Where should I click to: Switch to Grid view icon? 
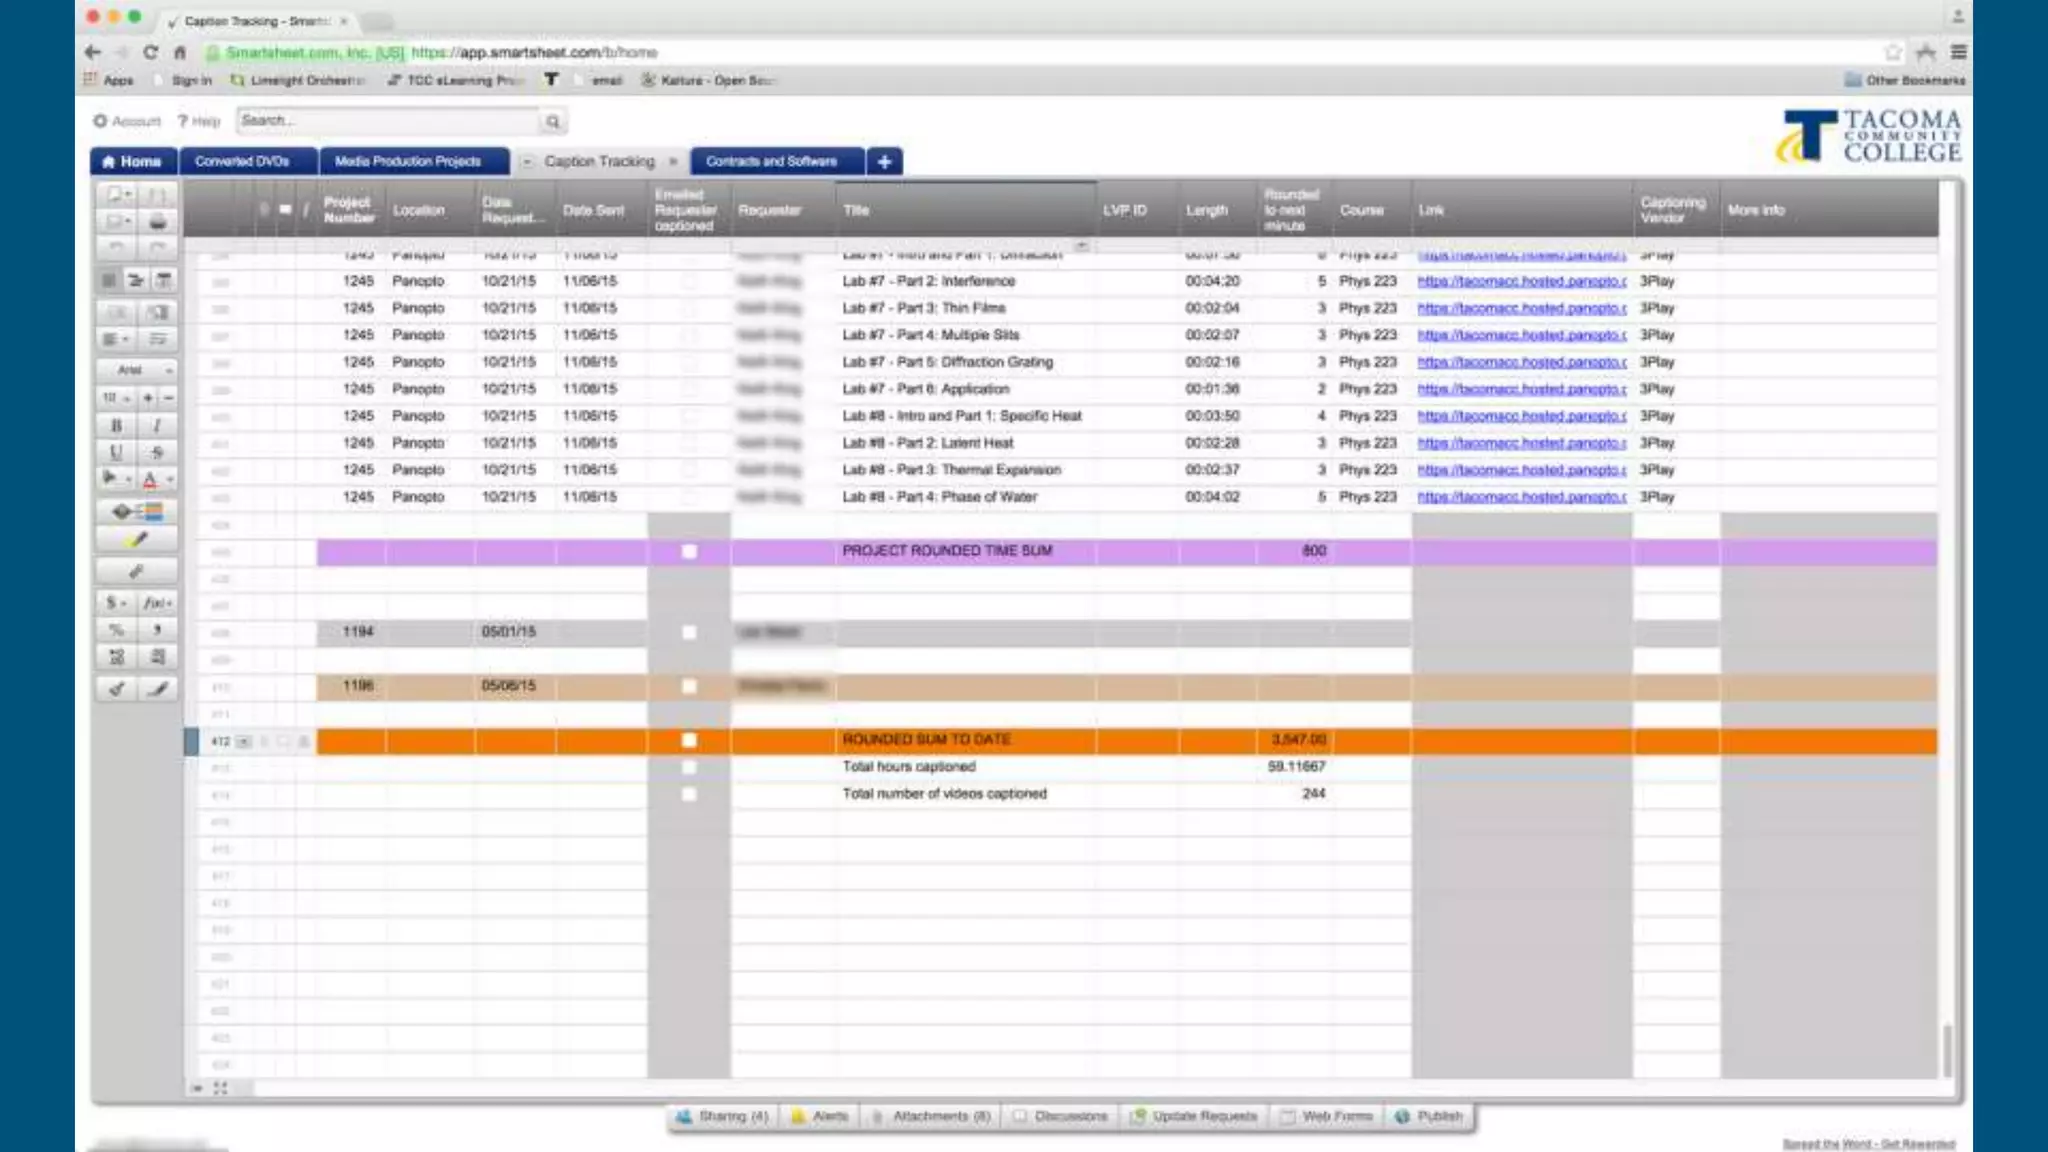(x=109, y=280)
